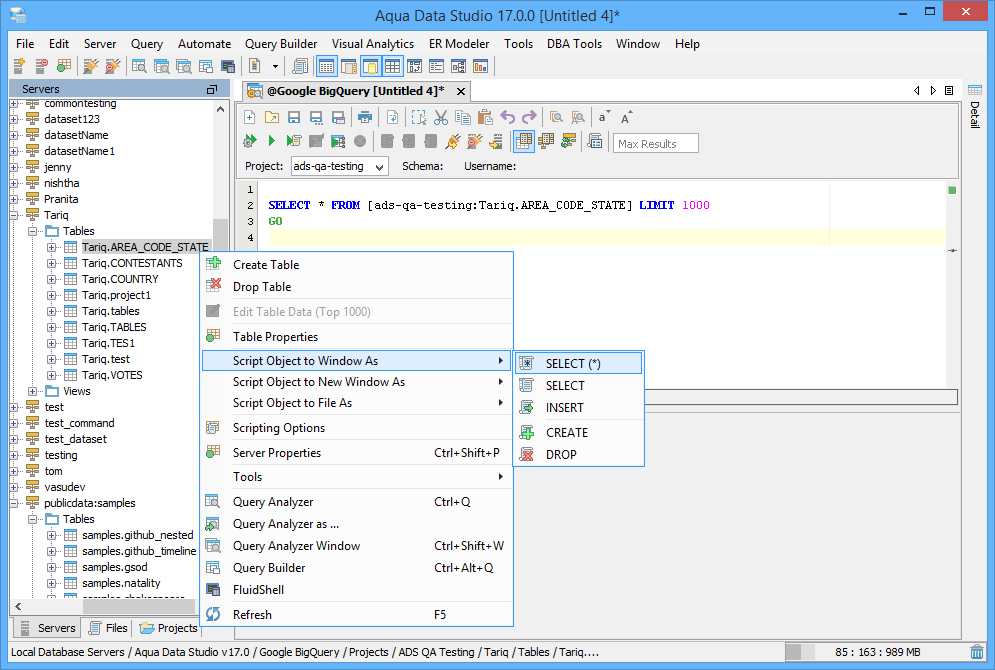Switch to the Projects tab at the bottom
This screenshot has height=670, width=995.
169,628
